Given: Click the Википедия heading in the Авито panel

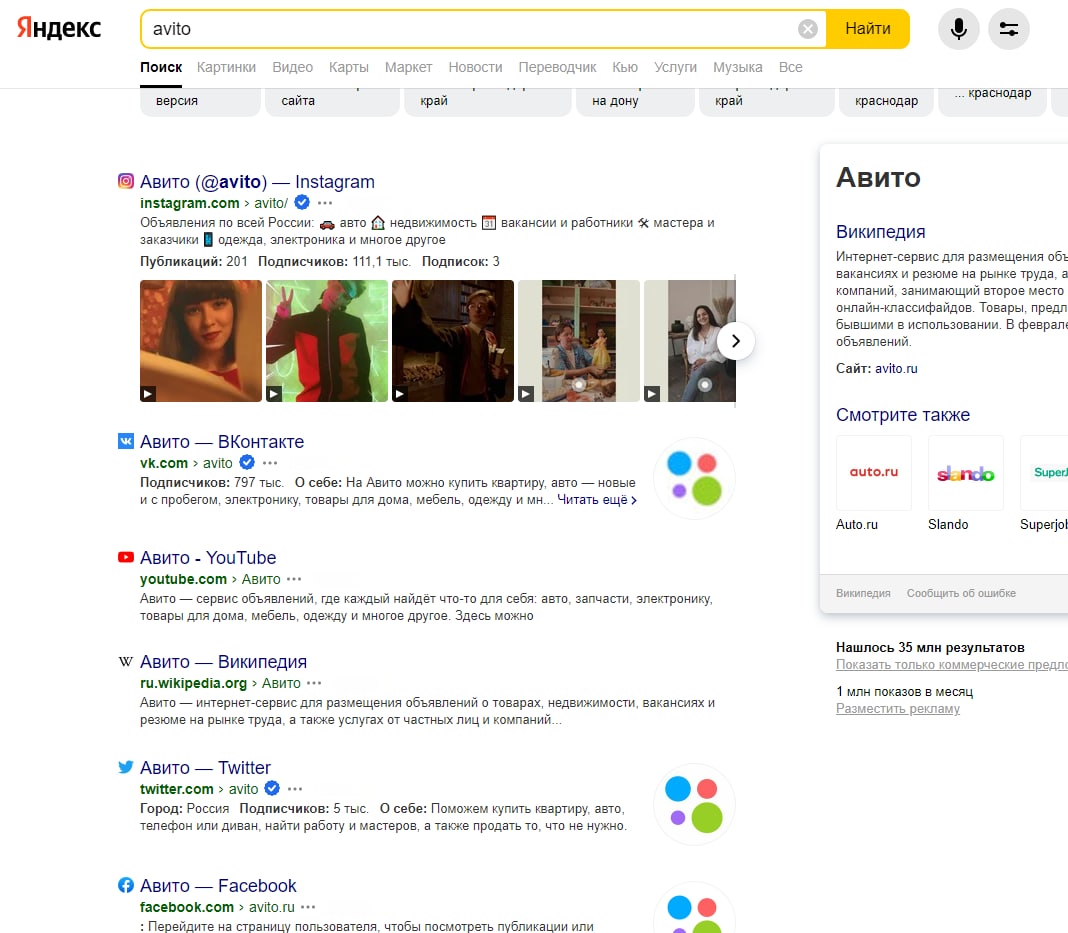Looking at the screenshot, I should coord(880,232).
